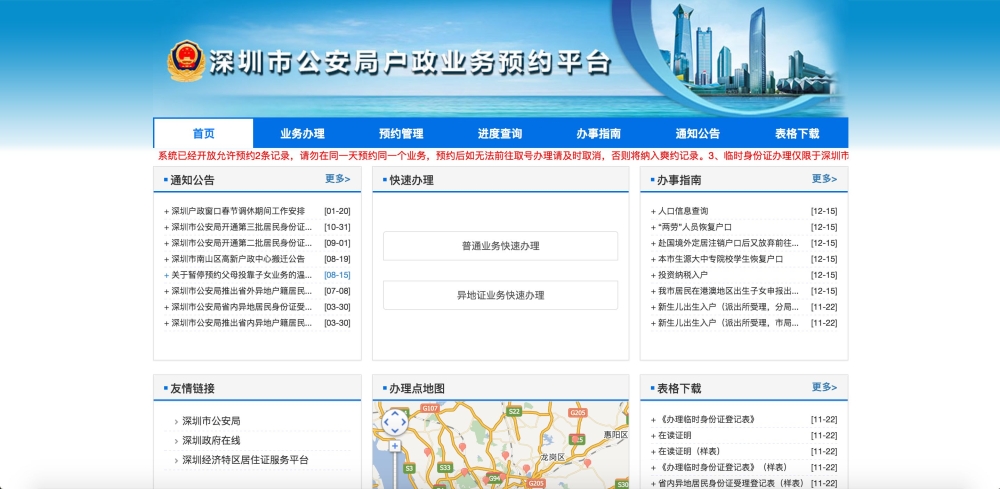The height and width of the screenshot is (489, 1000).
Task: Switch to the 预约管理 tab
Action: [401, 133]
